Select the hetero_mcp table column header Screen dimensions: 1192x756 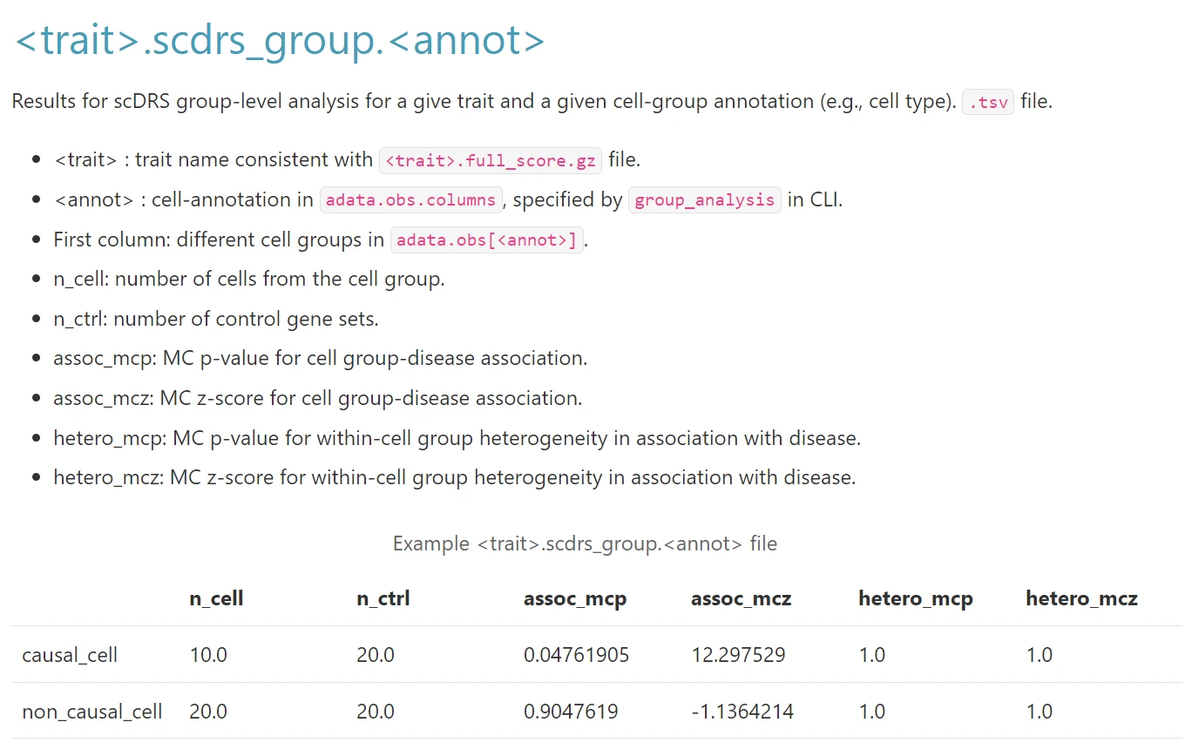[x=915, y=599]
